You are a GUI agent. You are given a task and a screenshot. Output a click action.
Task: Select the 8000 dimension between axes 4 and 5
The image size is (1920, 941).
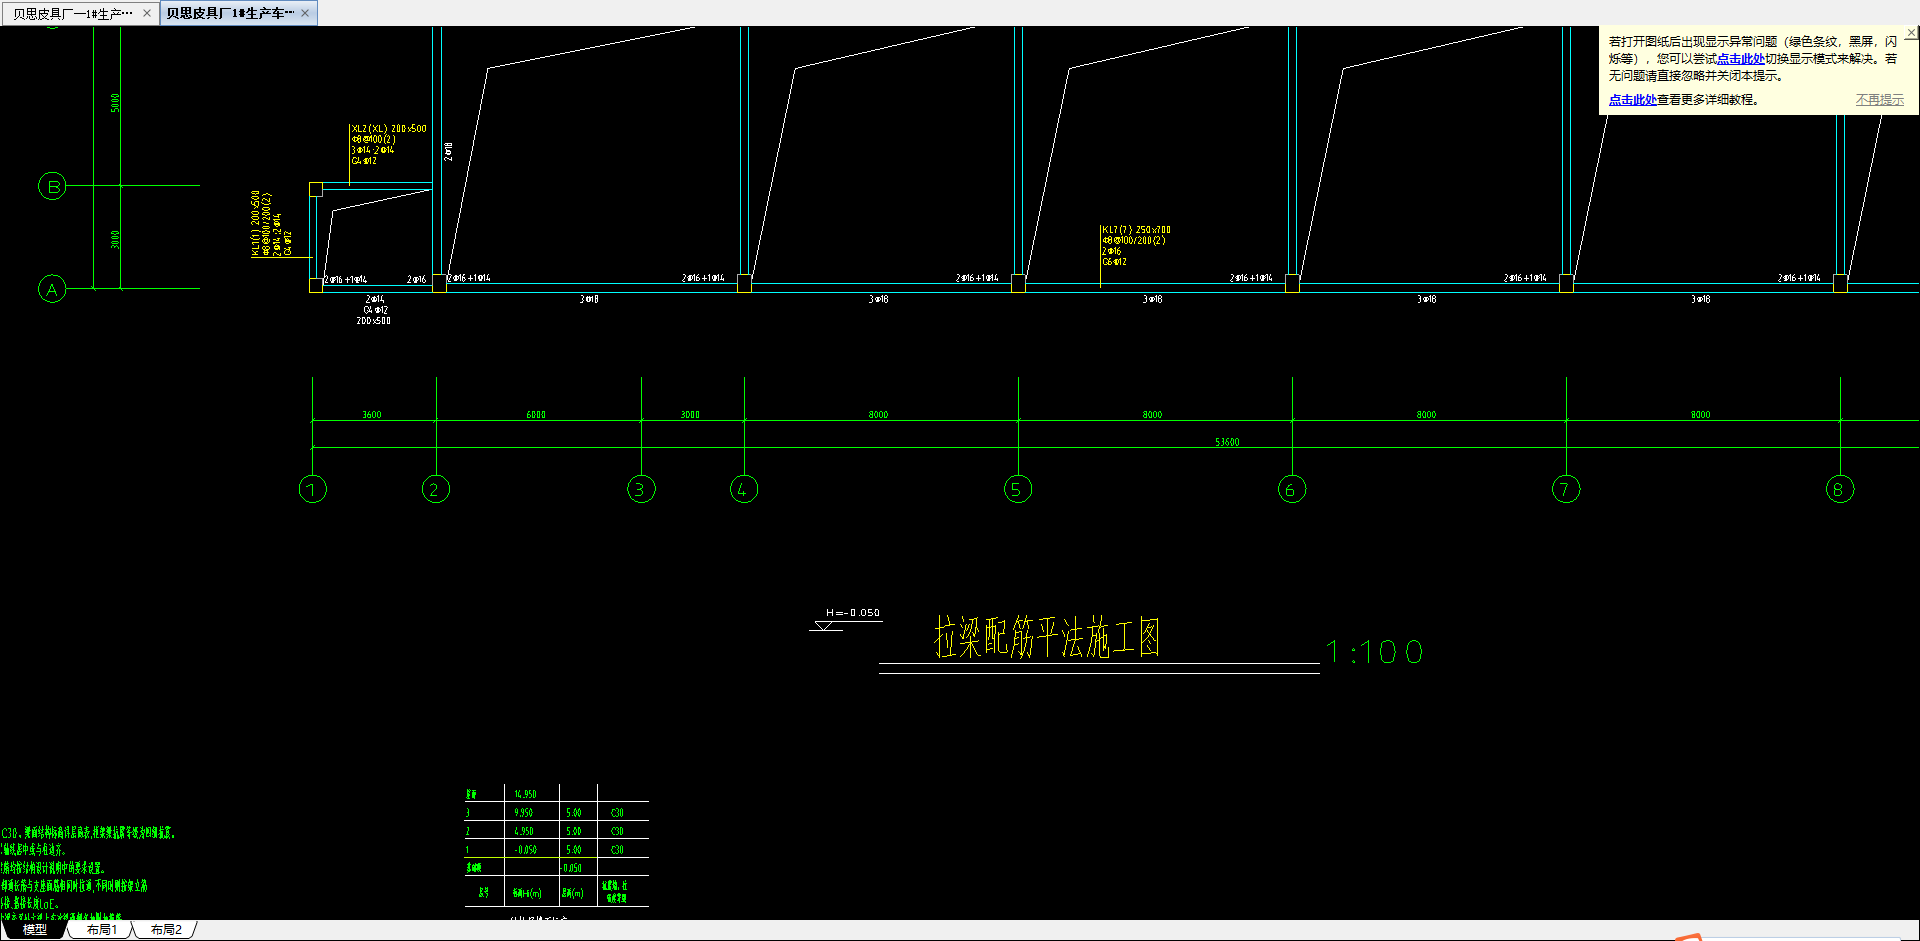click(x=878, y=414)
